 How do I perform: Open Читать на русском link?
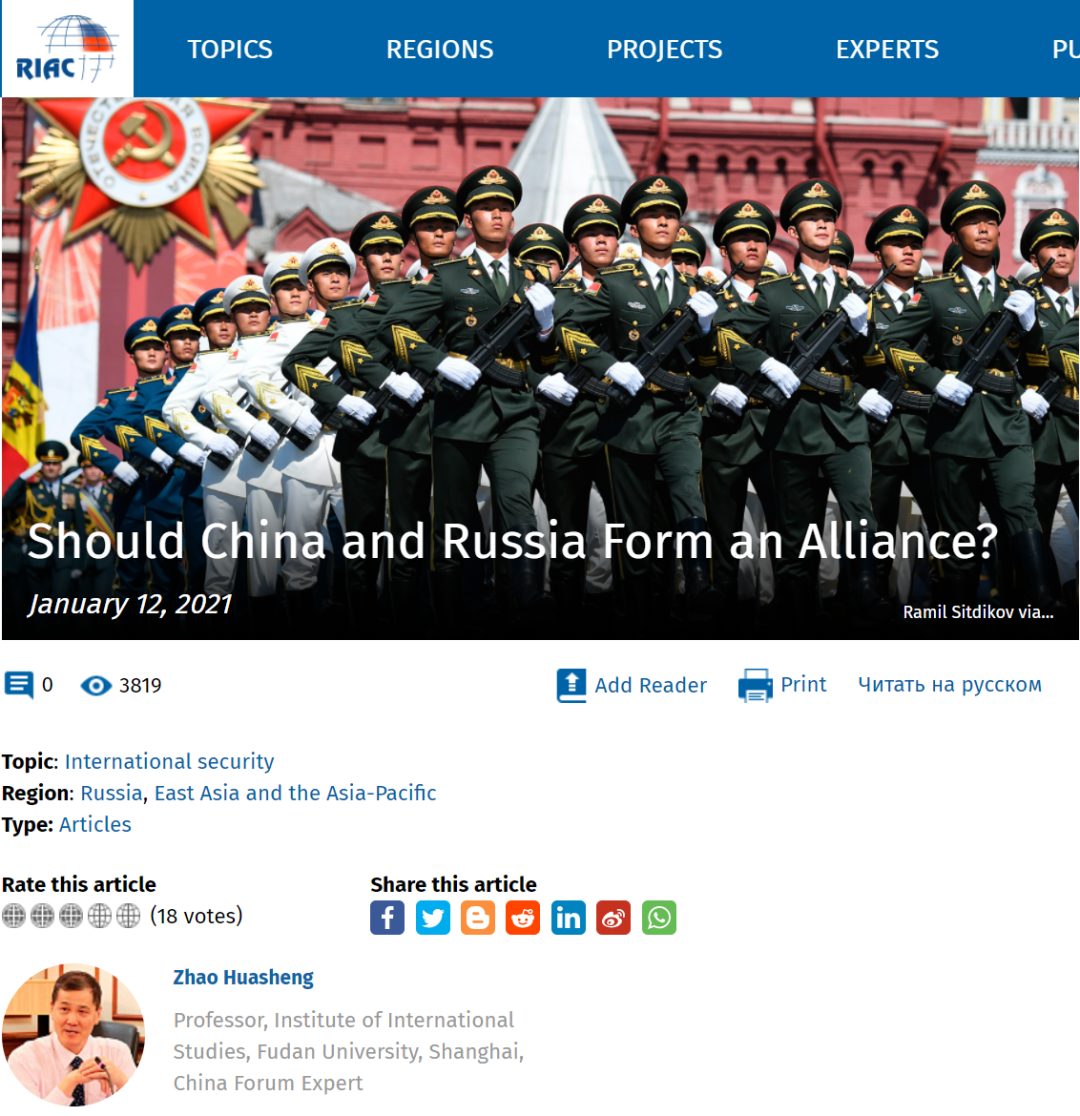click(950, 685)
